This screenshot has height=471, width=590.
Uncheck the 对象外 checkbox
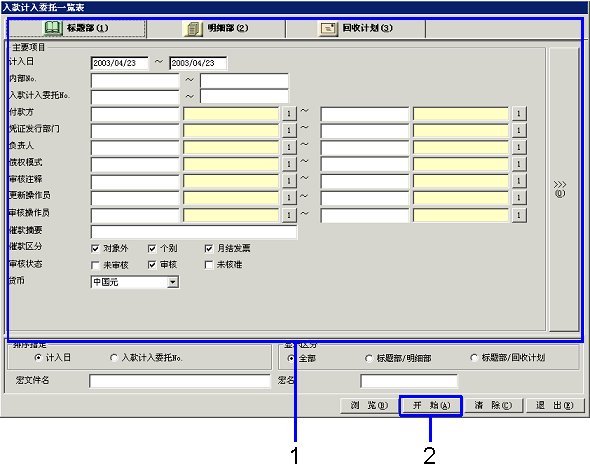click(95, 249)
